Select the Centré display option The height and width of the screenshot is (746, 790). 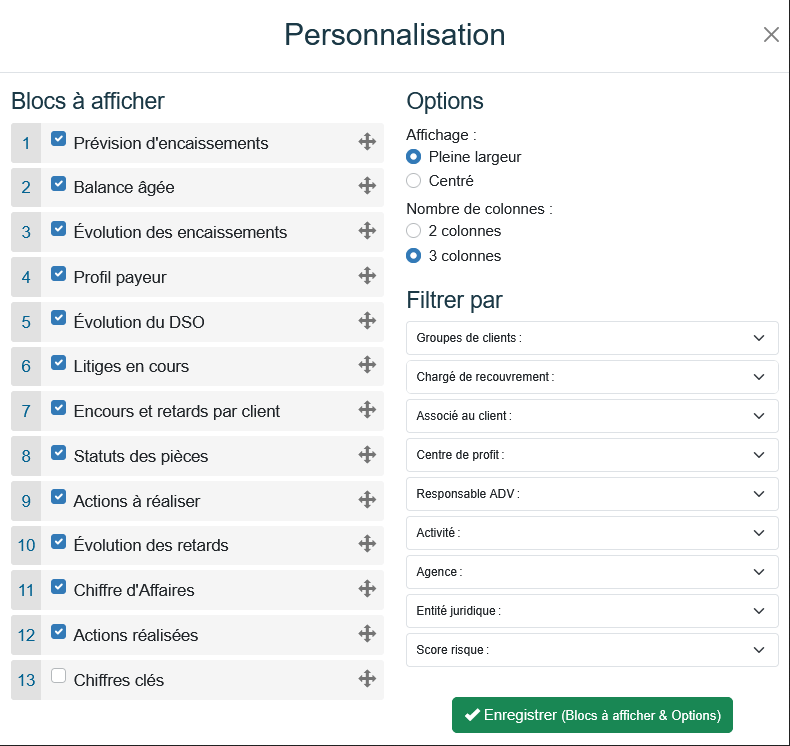pyautogui.click(x=414, y=181)
